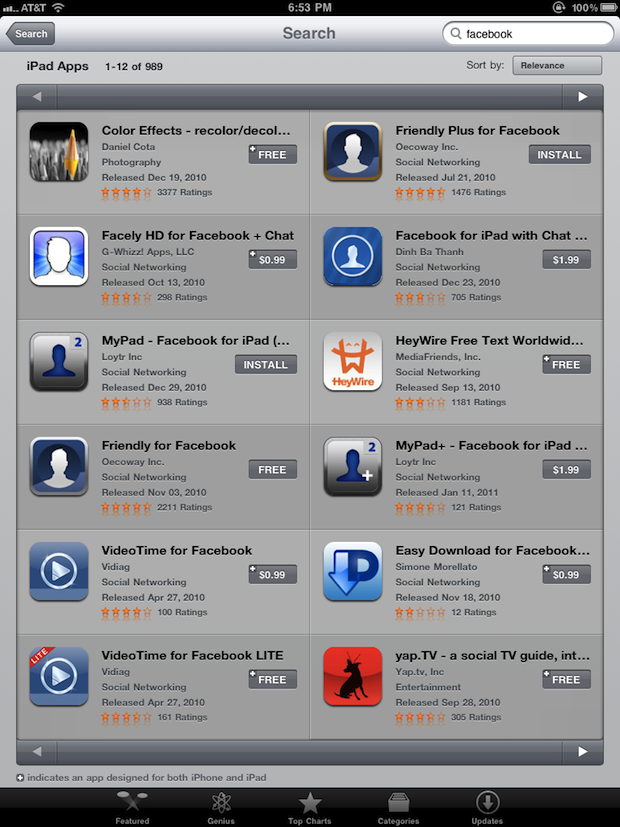Switch to the Top Charts tab

click(309, 808)
